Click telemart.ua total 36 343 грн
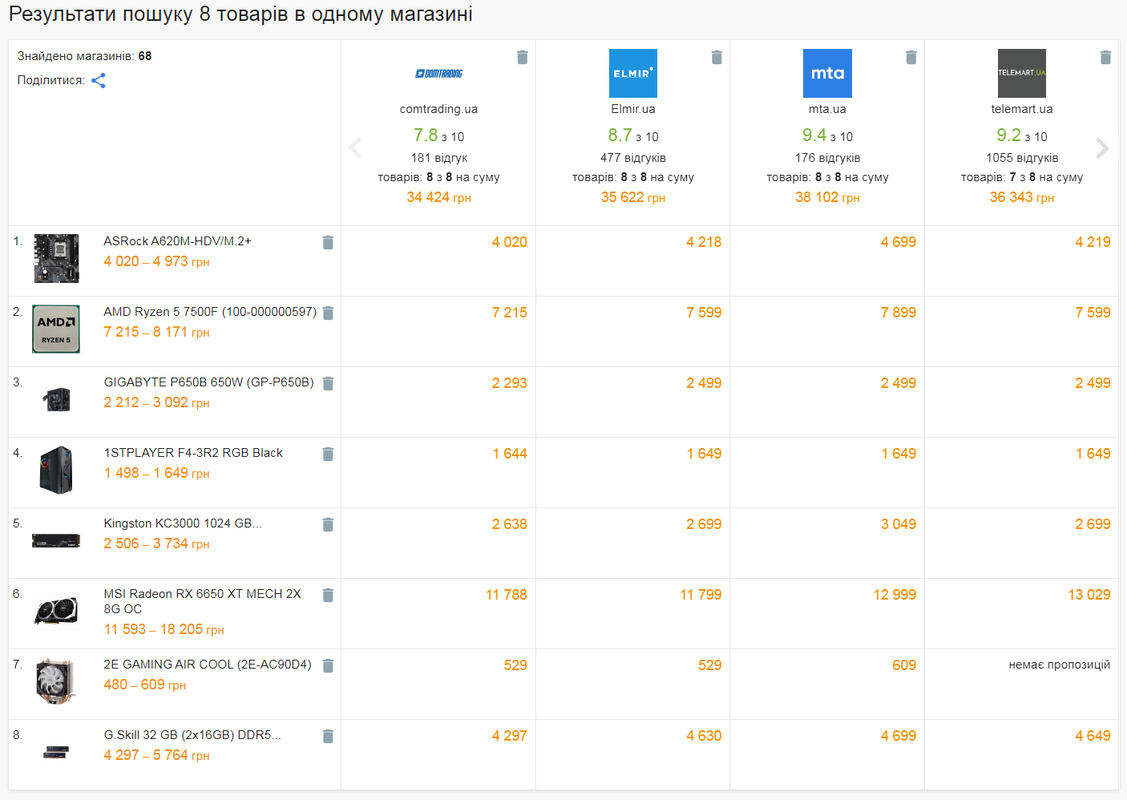 [x=1021, y=197]
